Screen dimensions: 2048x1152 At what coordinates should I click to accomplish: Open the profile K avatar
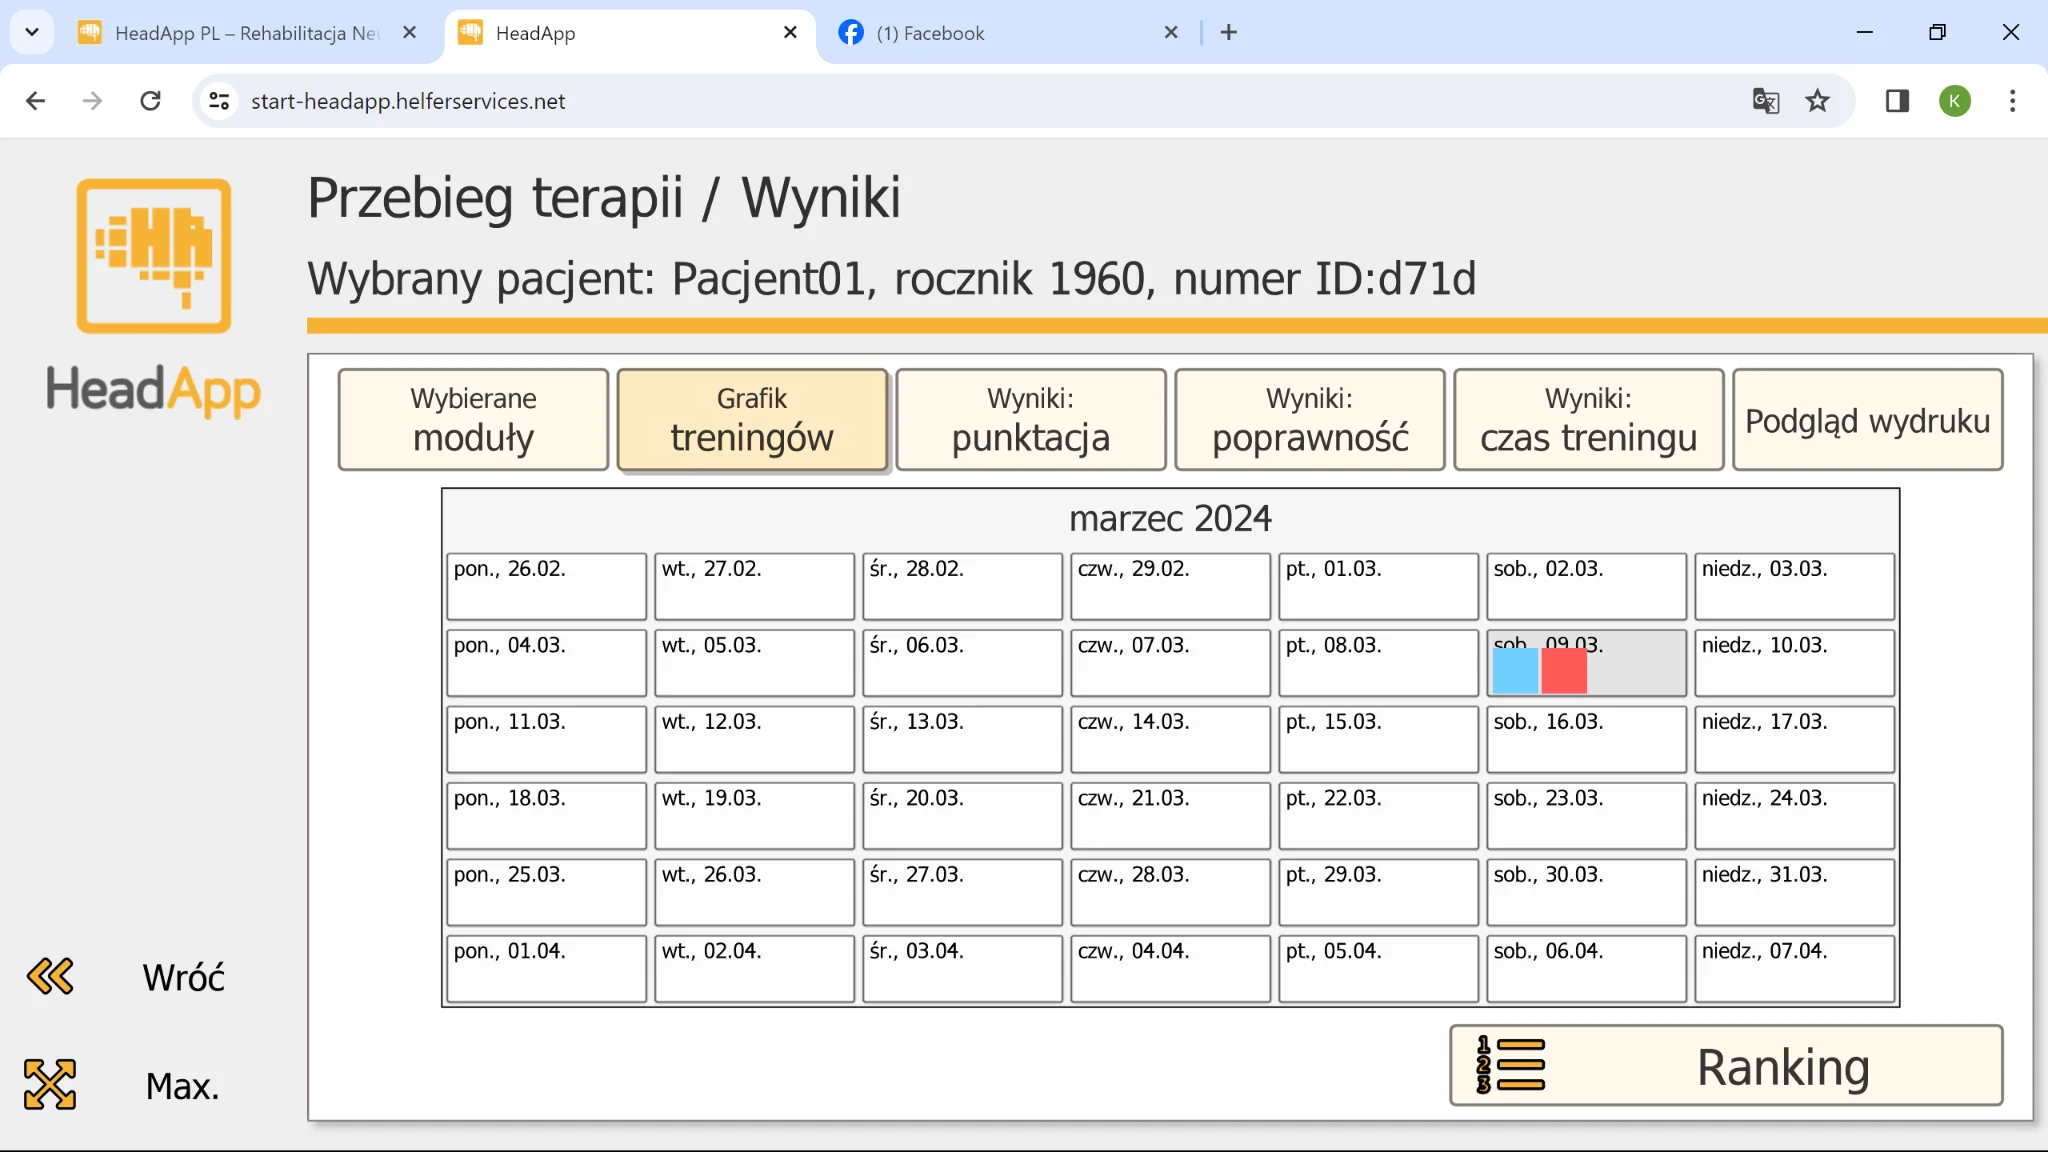[x=1955, y=101]
